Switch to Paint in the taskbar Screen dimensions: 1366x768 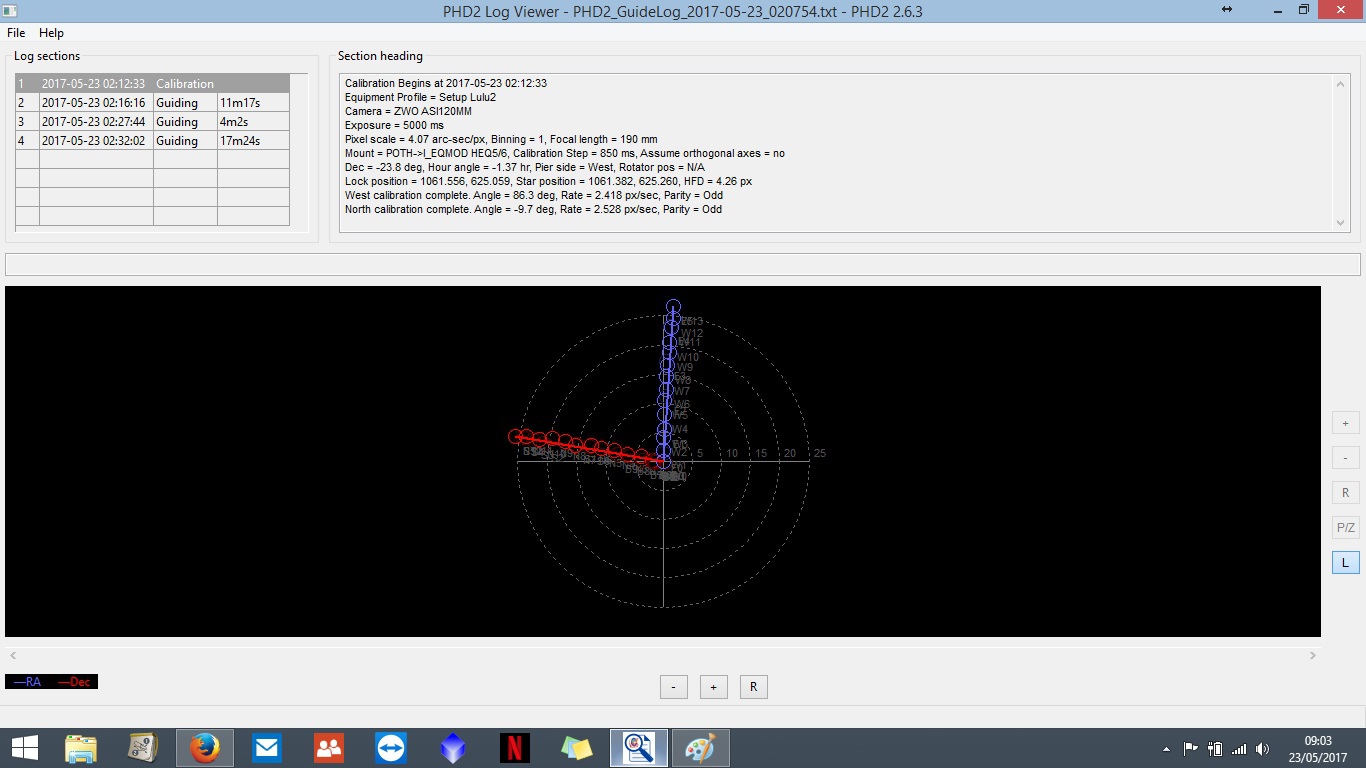pyautogui.click(x=701, y=748)
